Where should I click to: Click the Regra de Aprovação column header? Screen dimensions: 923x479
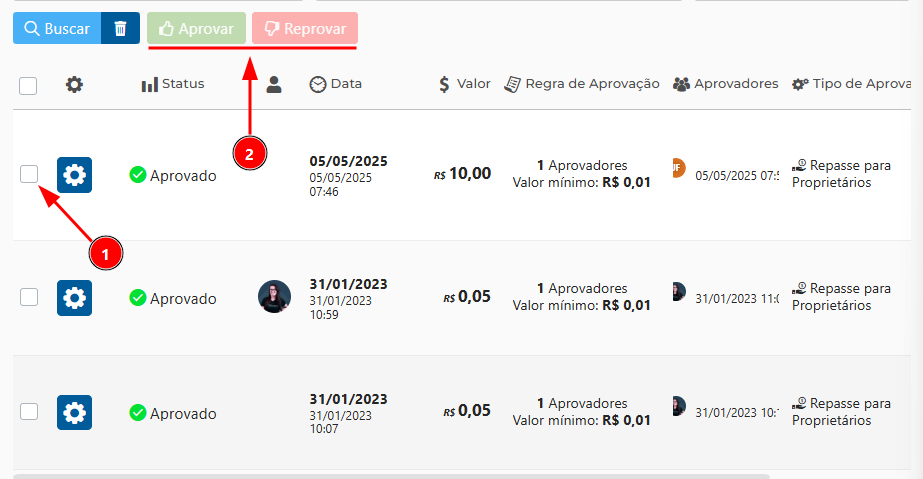pos(582,84)
